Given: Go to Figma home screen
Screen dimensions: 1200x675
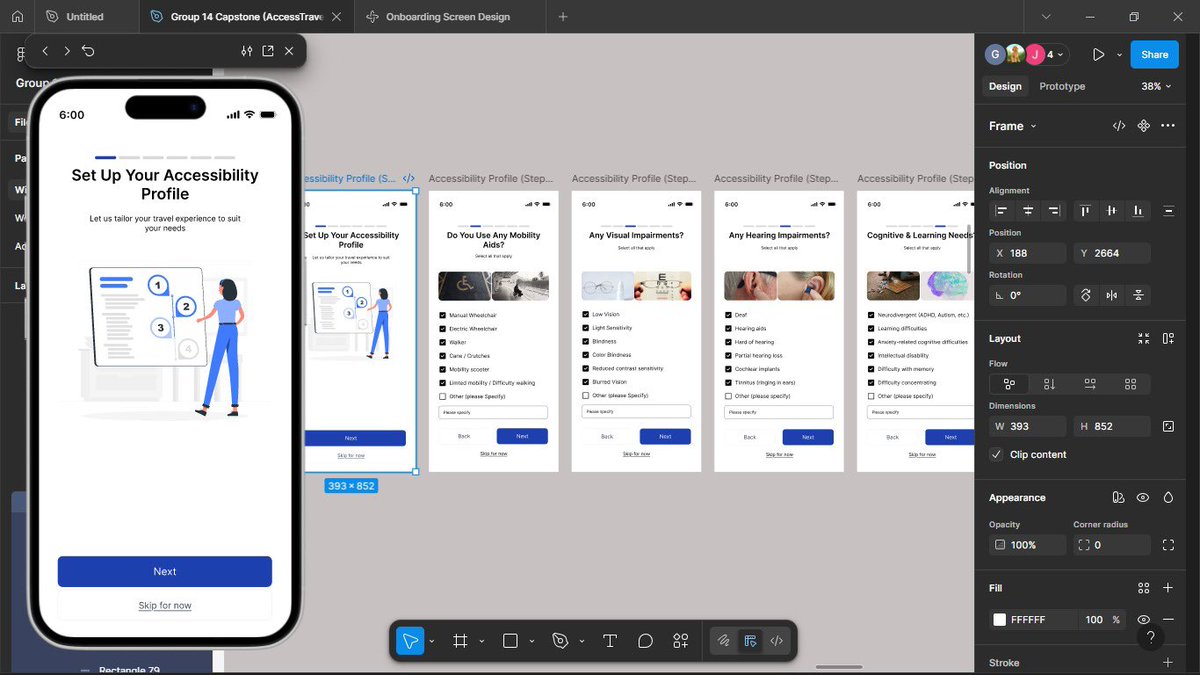Looking at the screenshot, I should click(17, 17).
